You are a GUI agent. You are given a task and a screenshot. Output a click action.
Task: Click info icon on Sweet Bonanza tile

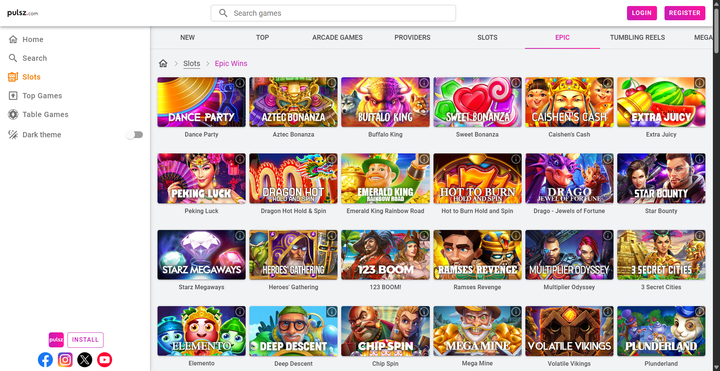pyautogui.click(x=516, y=83)
